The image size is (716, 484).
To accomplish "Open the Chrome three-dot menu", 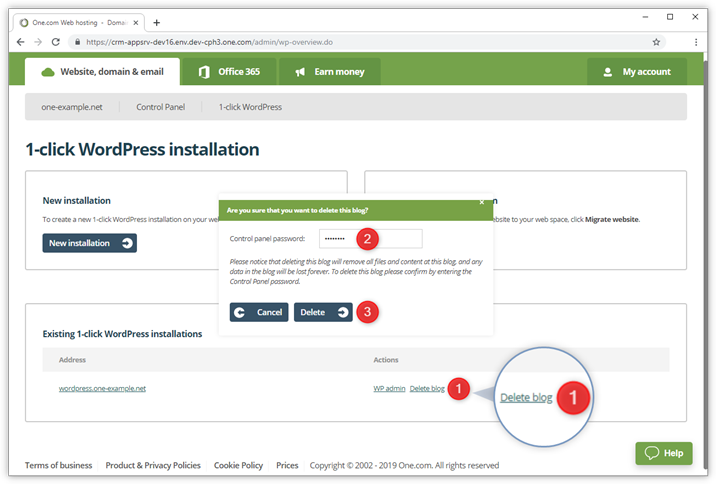I will (696, 42).
